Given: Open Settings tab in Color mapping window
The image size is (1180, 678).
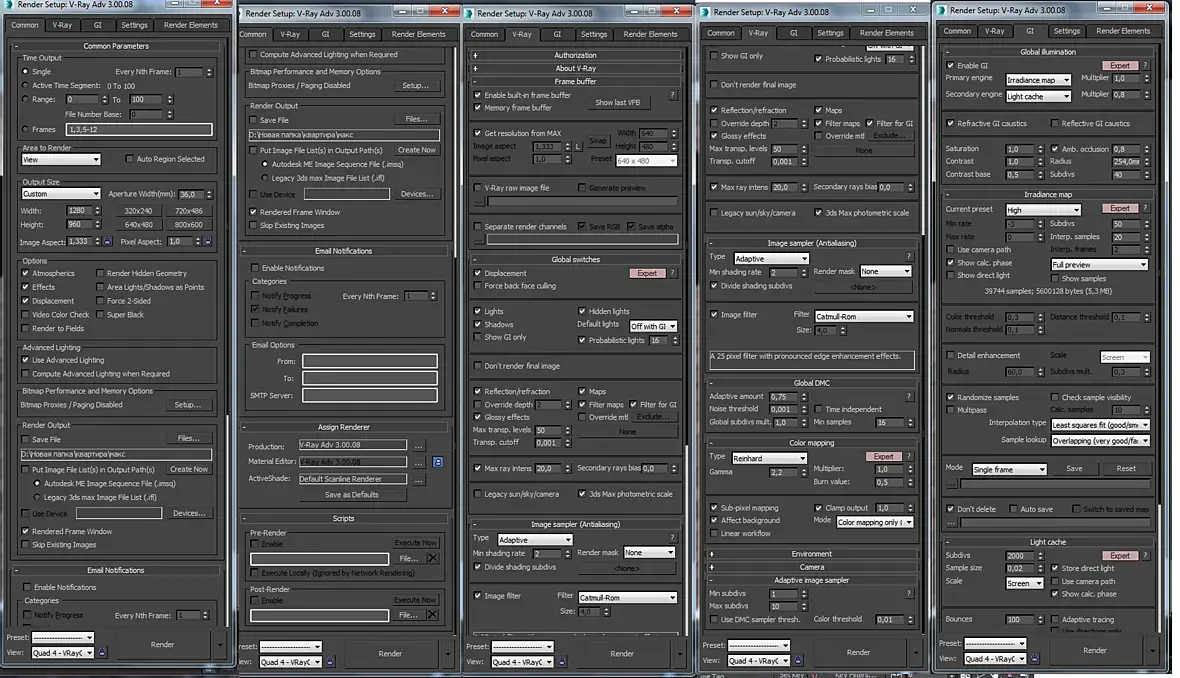Looking at the screenshot, I should click(x=830, y=32).
